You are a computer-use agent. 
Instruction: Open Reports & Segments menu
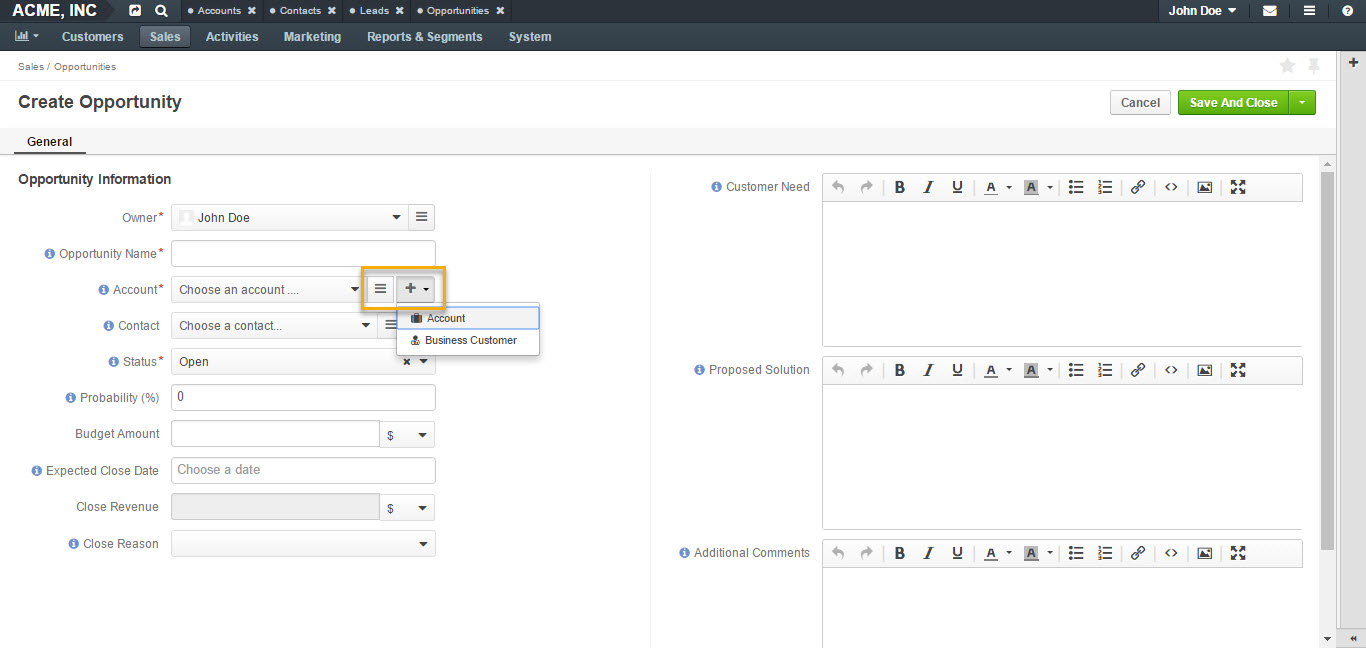(424, 37)
